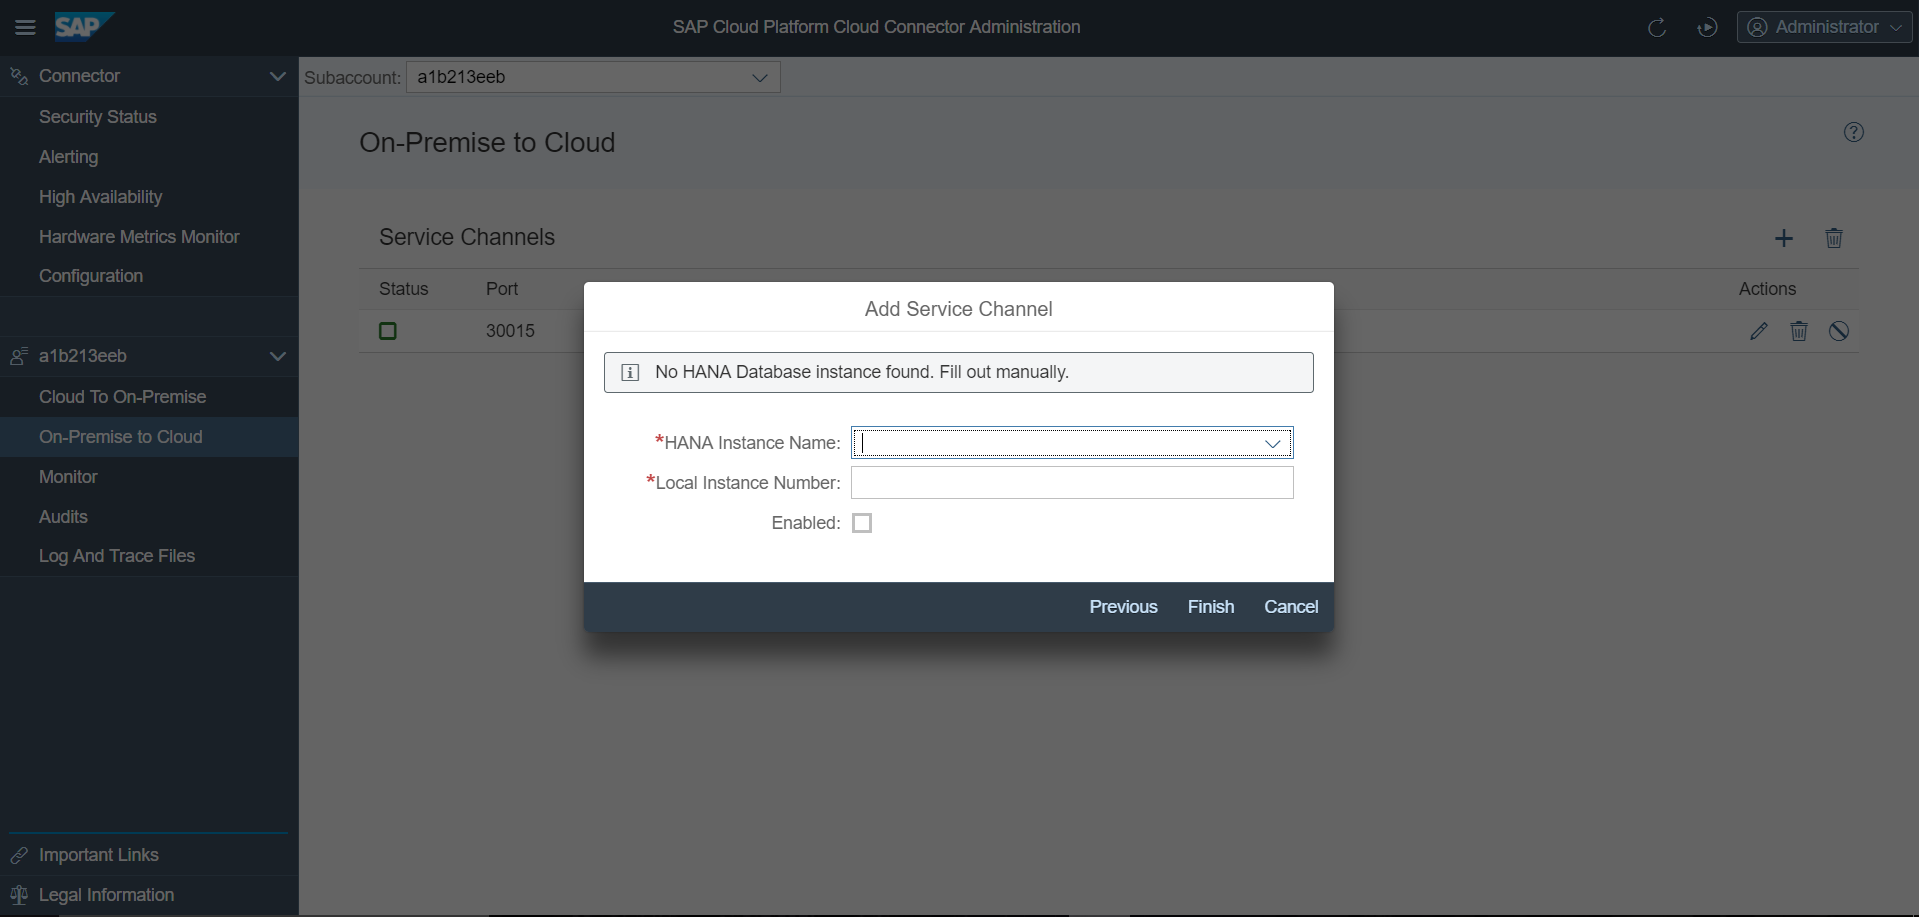The image size is (1919, 917).
Task: Select On-Premise to Cloud menu item
Action: point(149,437)
